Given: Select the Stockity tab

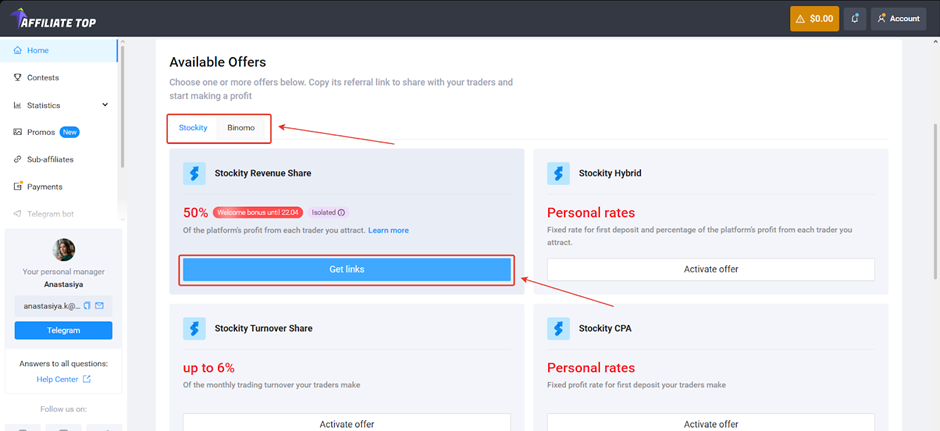Looking at the screenshot, I should coord(193,128).
